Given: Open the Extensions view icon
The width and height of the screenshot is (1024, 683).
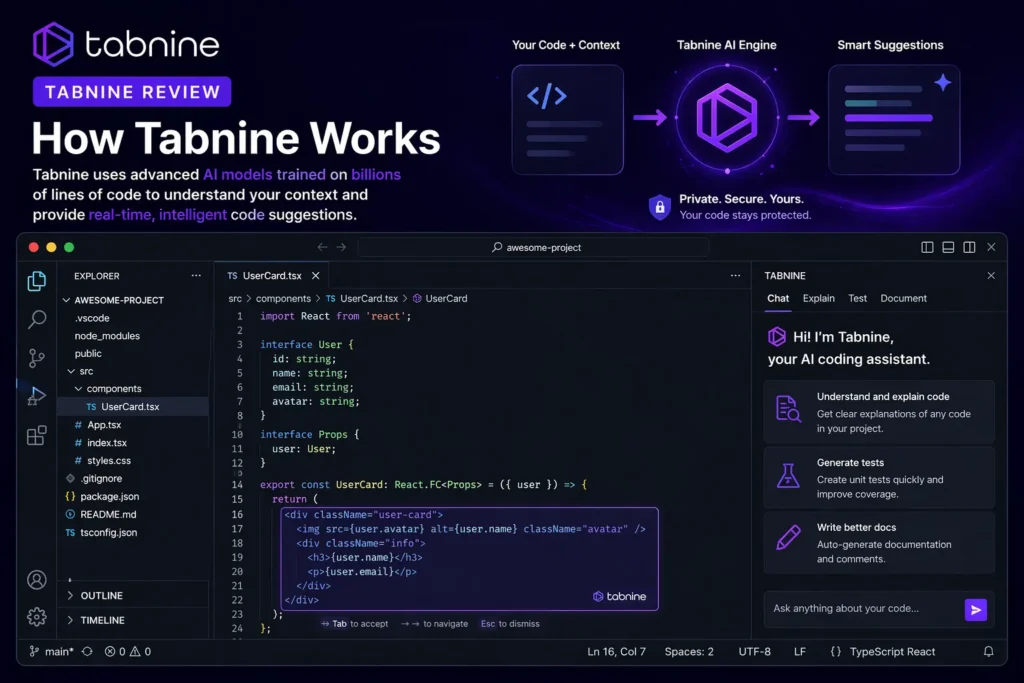Looking at the screenshot, I should [x=37, y=435].
